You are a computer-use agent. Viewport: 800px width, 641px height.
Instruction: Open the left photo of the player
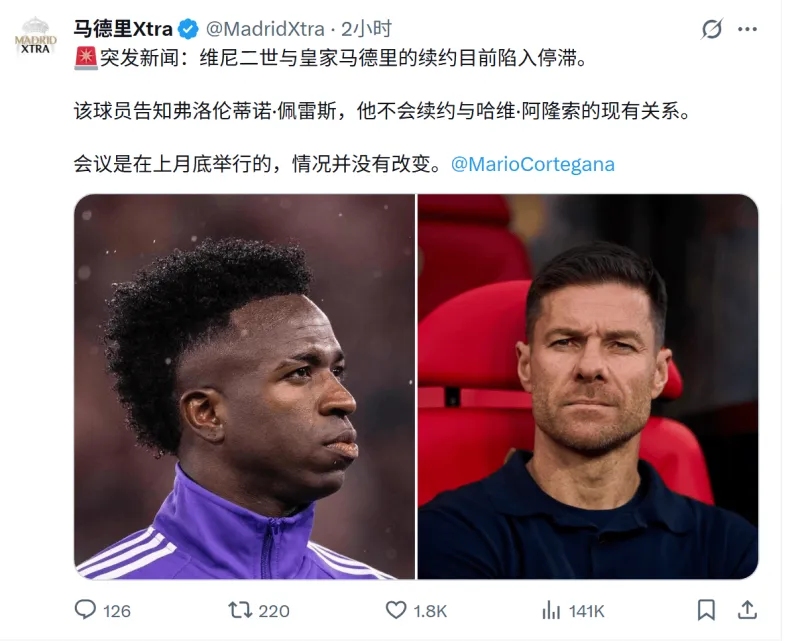click(x=244, y=386)
